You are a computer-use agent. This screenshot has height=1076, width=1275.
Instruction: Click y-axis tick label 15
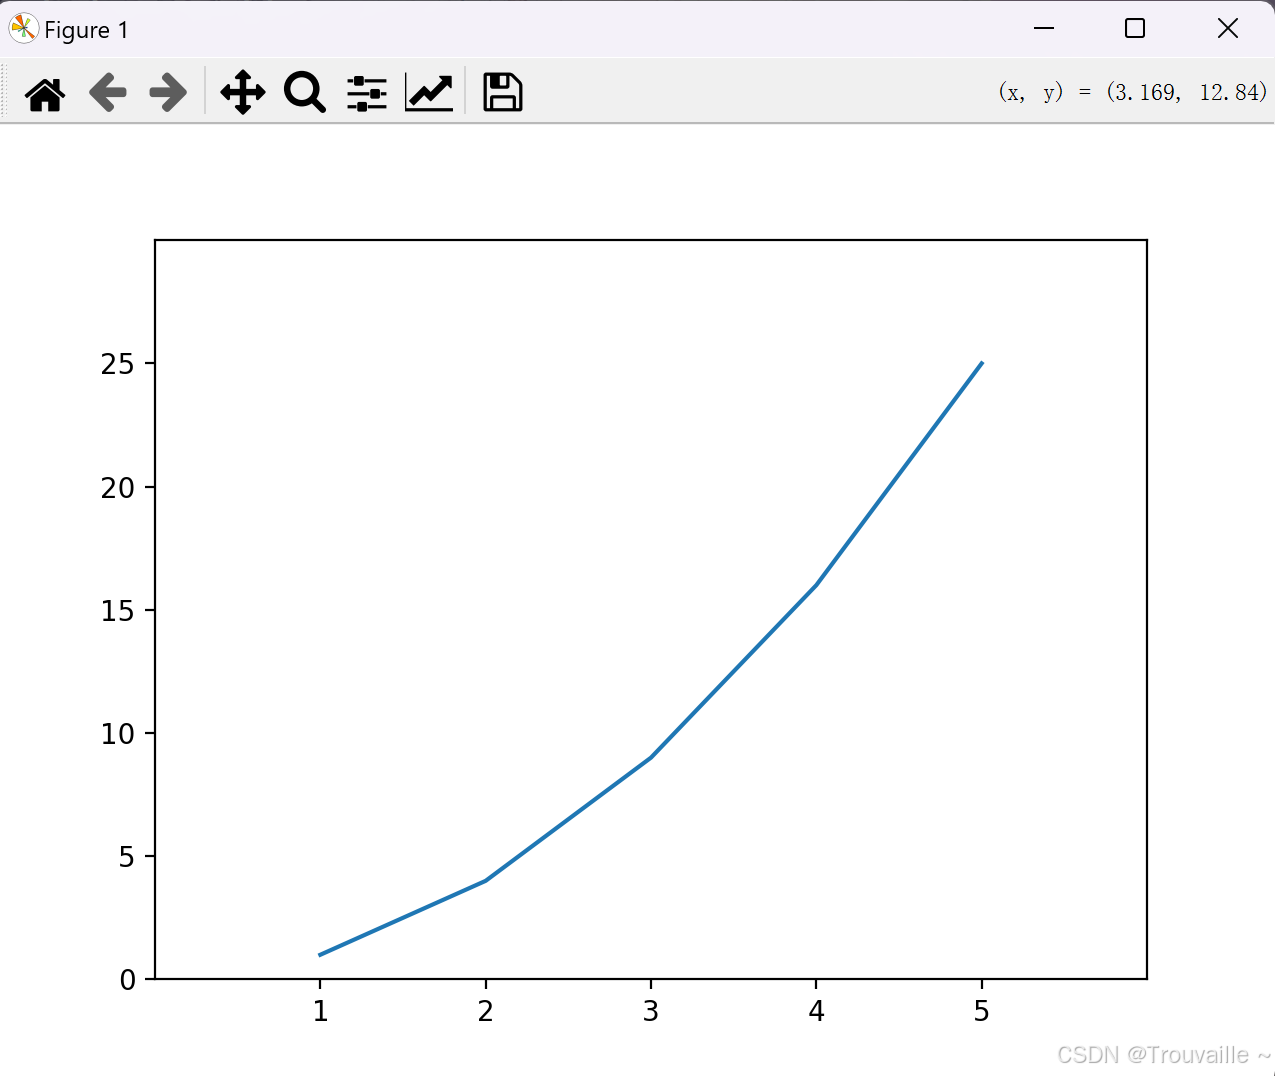(117, 611)
